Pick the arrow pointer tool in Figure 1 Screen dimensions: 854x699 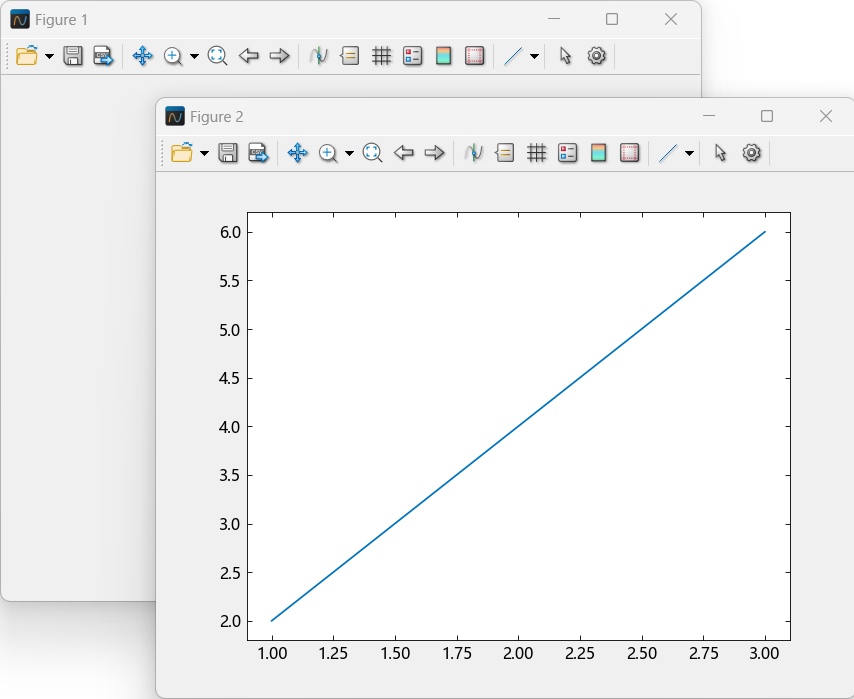(x=566, y=56)
